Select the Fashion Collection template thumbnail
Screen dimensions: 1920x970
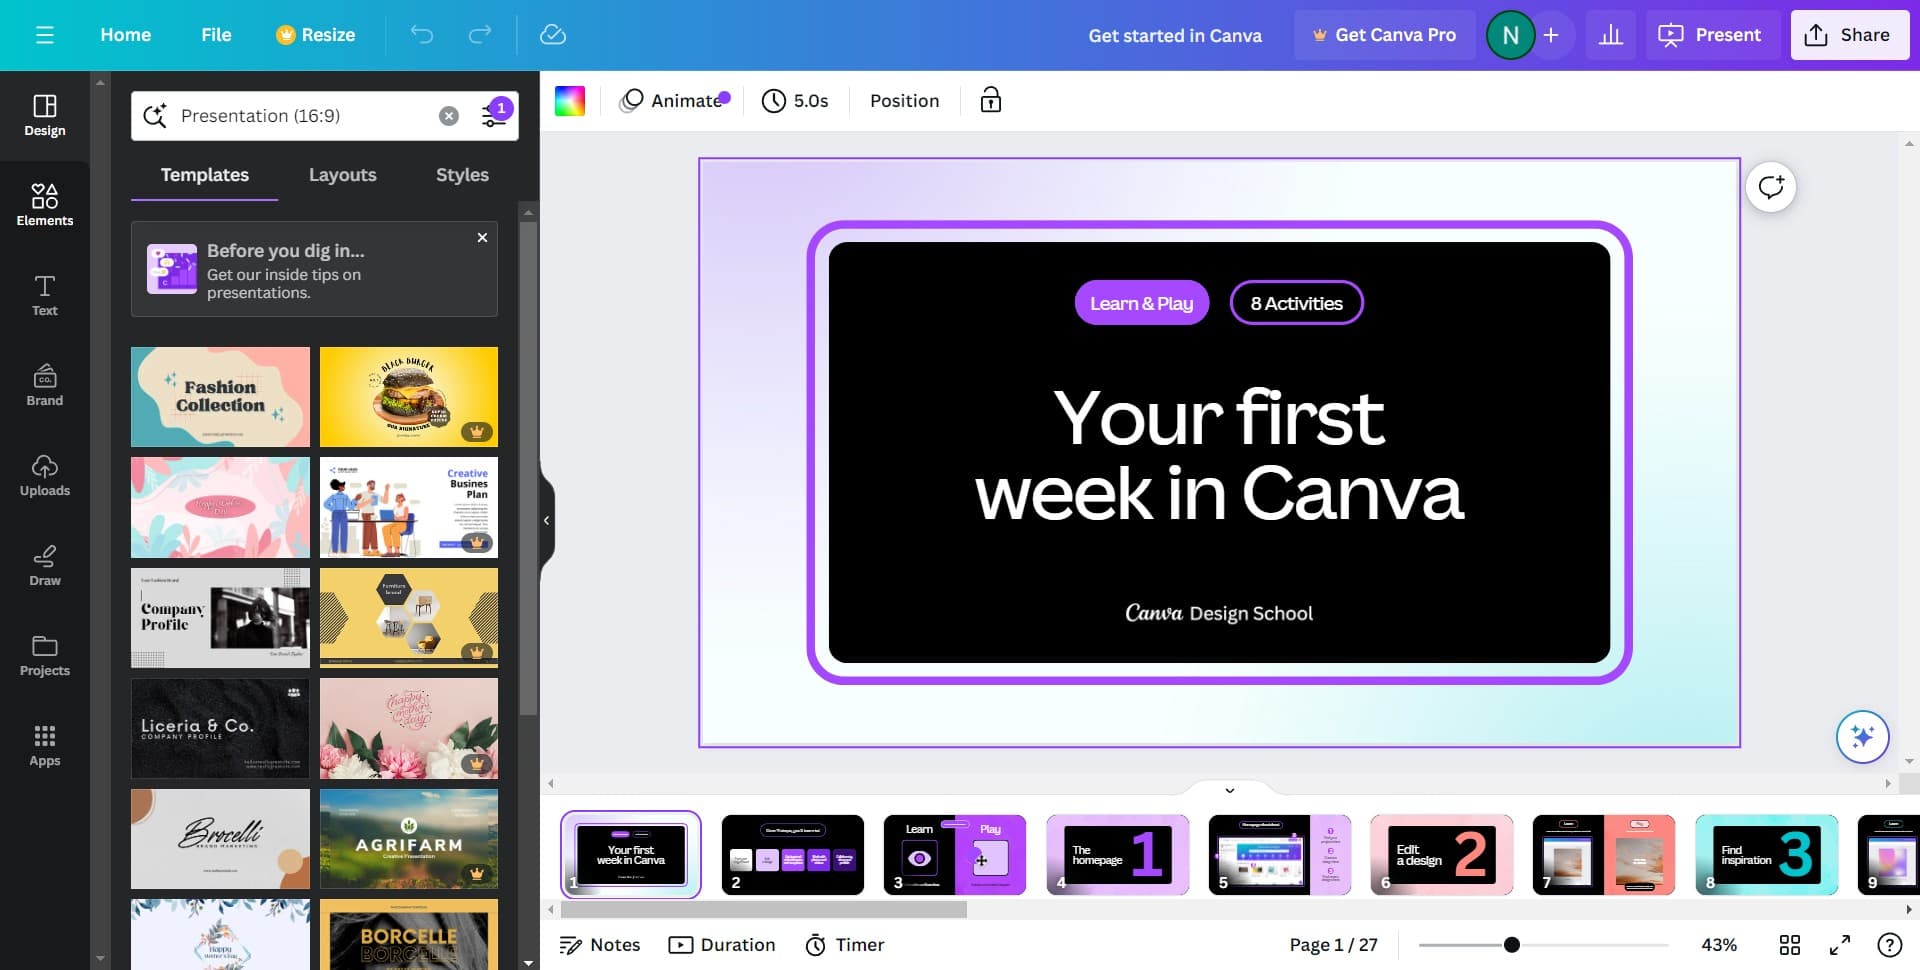[x=220, y=397]
